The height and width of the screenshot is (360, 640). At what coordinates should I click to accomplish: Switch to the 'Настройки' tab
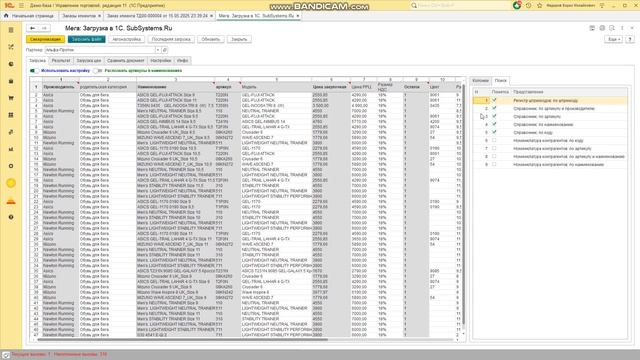(161, 60)
